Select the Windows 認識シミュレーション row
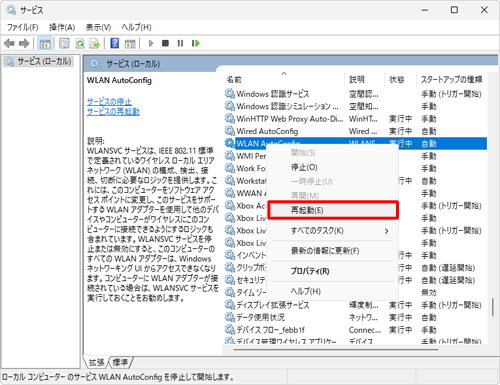 (355, 106)
